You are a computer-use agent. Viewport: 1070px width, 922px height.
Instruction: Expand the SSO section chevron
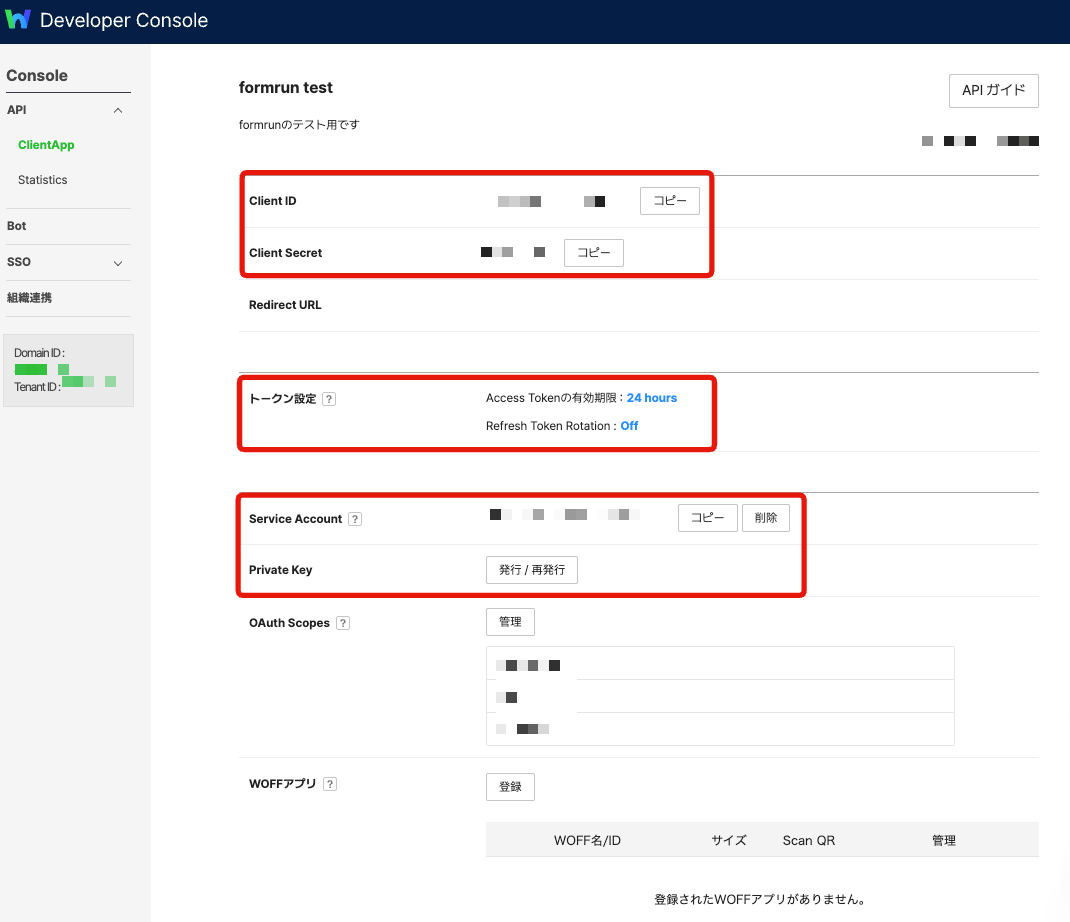[x=118, y=263]
